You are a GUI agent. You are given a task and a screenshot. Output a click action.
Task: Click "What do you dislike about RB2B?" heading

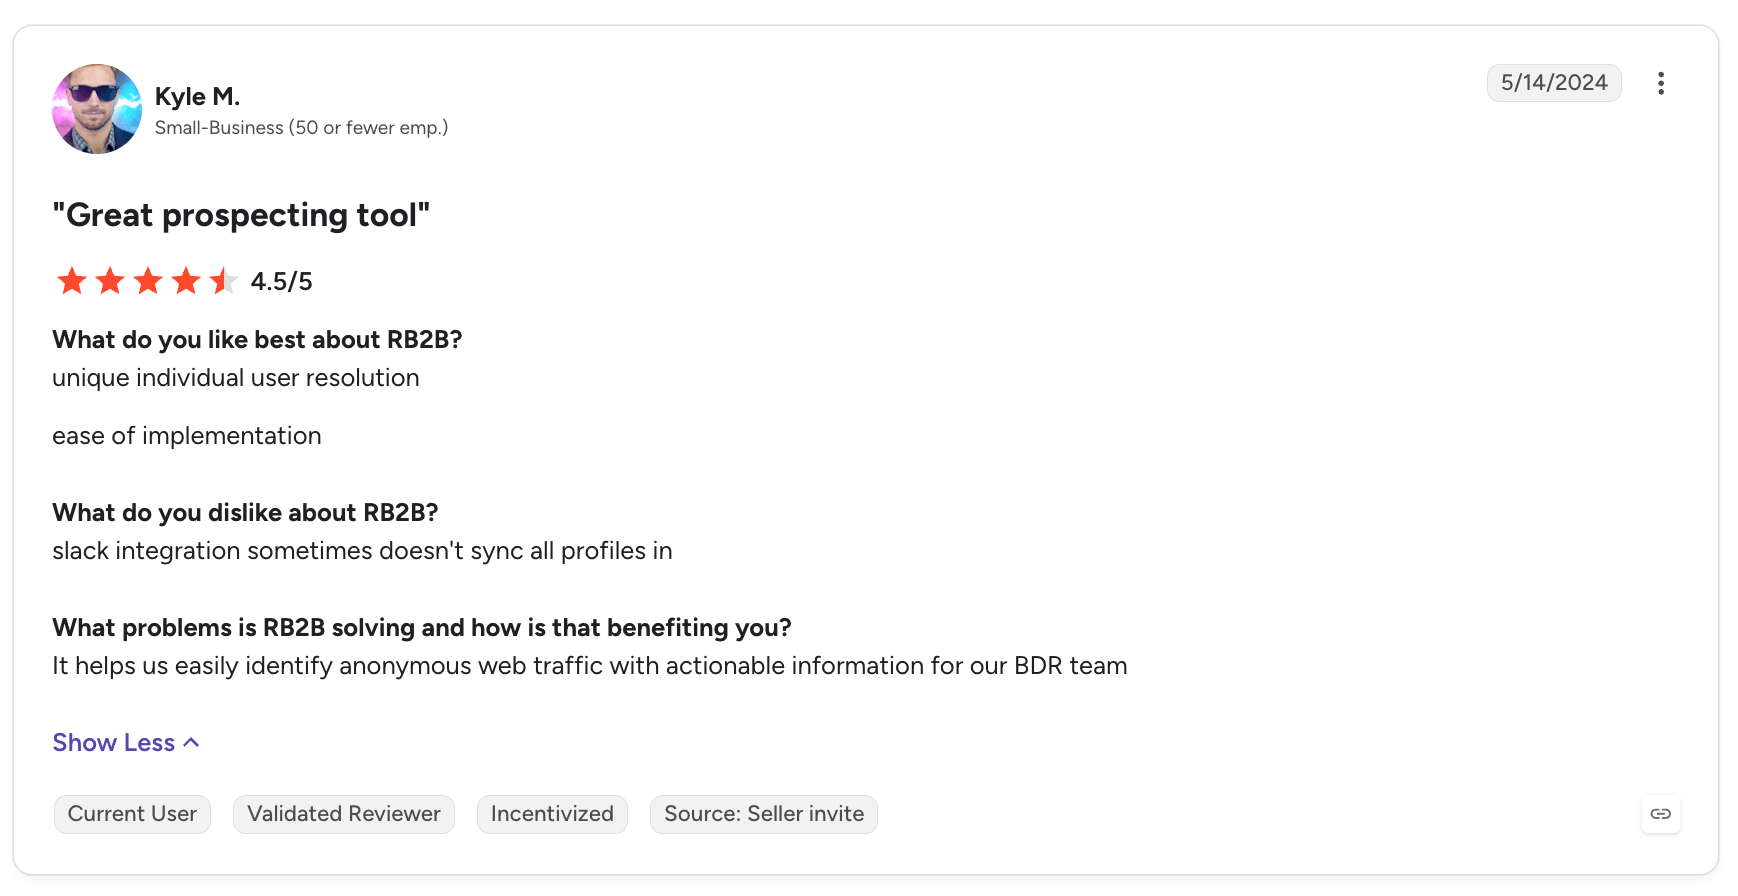(x=245, y=513)
